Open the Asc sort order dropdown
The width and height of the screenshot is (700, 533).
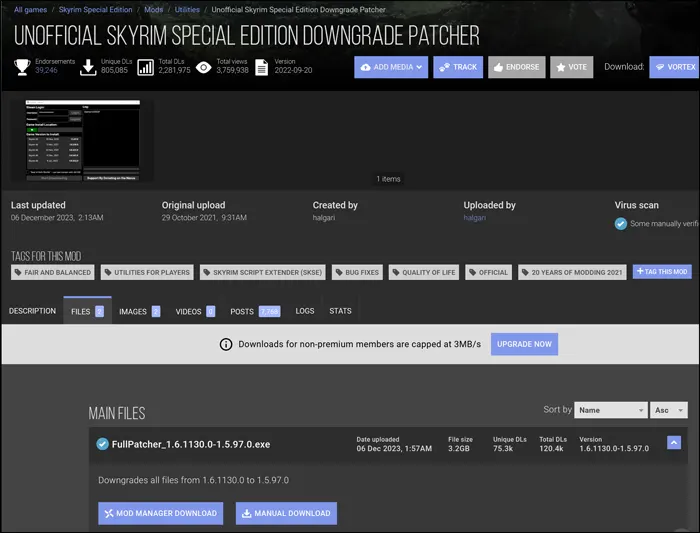[669, 410]
